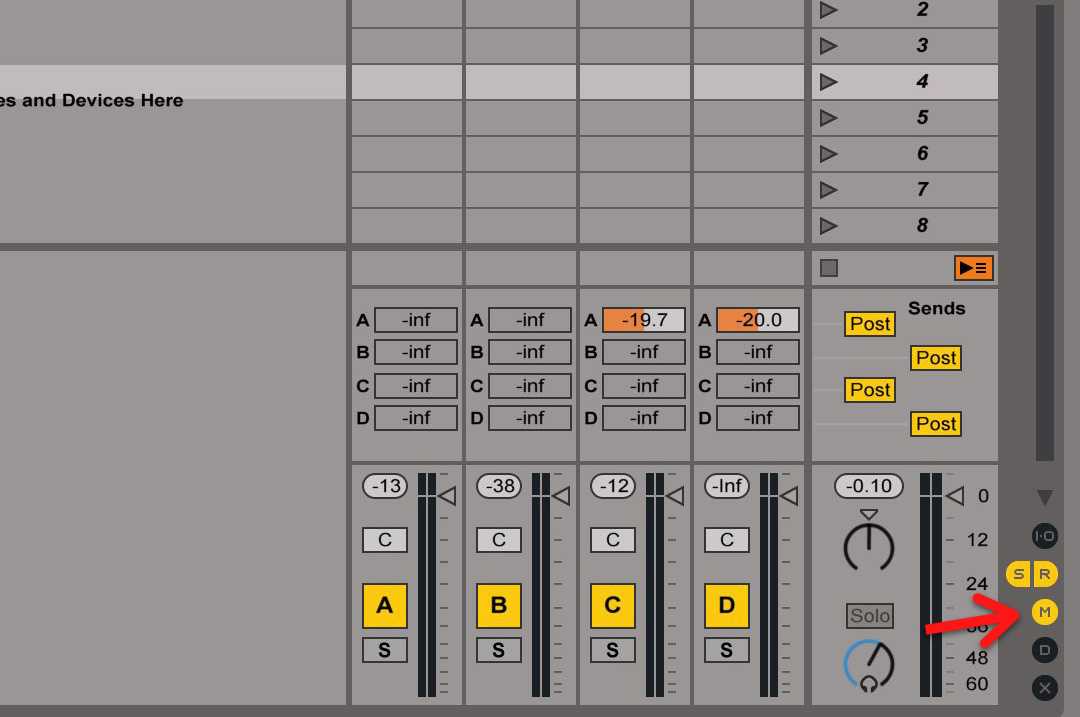This screenshot has height=717, width=1080.
Task: Toggle the Returns section with R button
Action: [1045, 574]
